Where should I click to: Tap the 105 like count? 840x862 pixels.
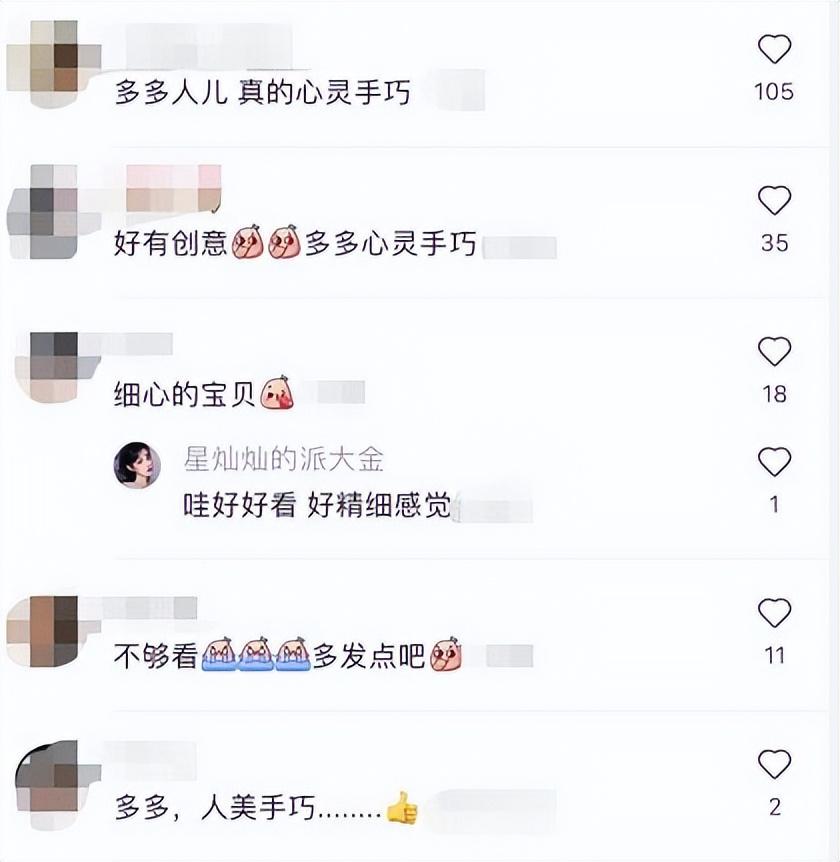click(x=774, y=92)
